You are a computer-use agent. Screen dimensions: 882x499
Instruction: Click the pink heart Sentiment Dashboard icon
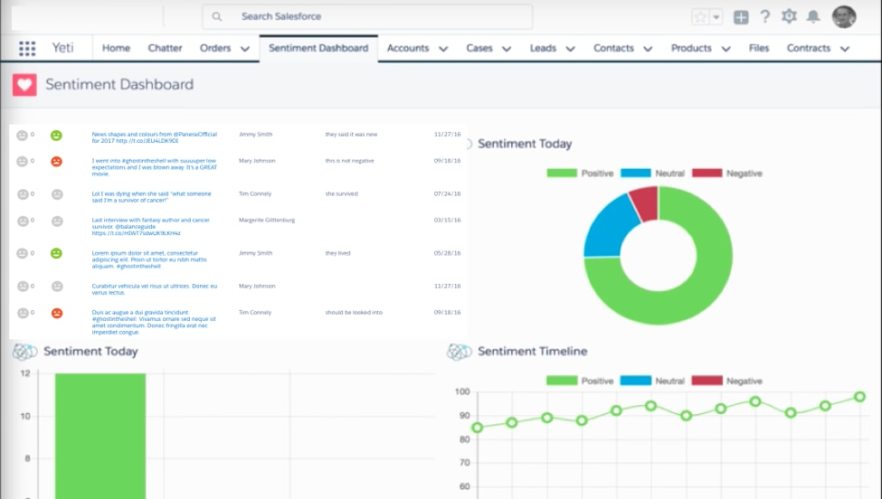pyautogui.click(x=25, y=85)
